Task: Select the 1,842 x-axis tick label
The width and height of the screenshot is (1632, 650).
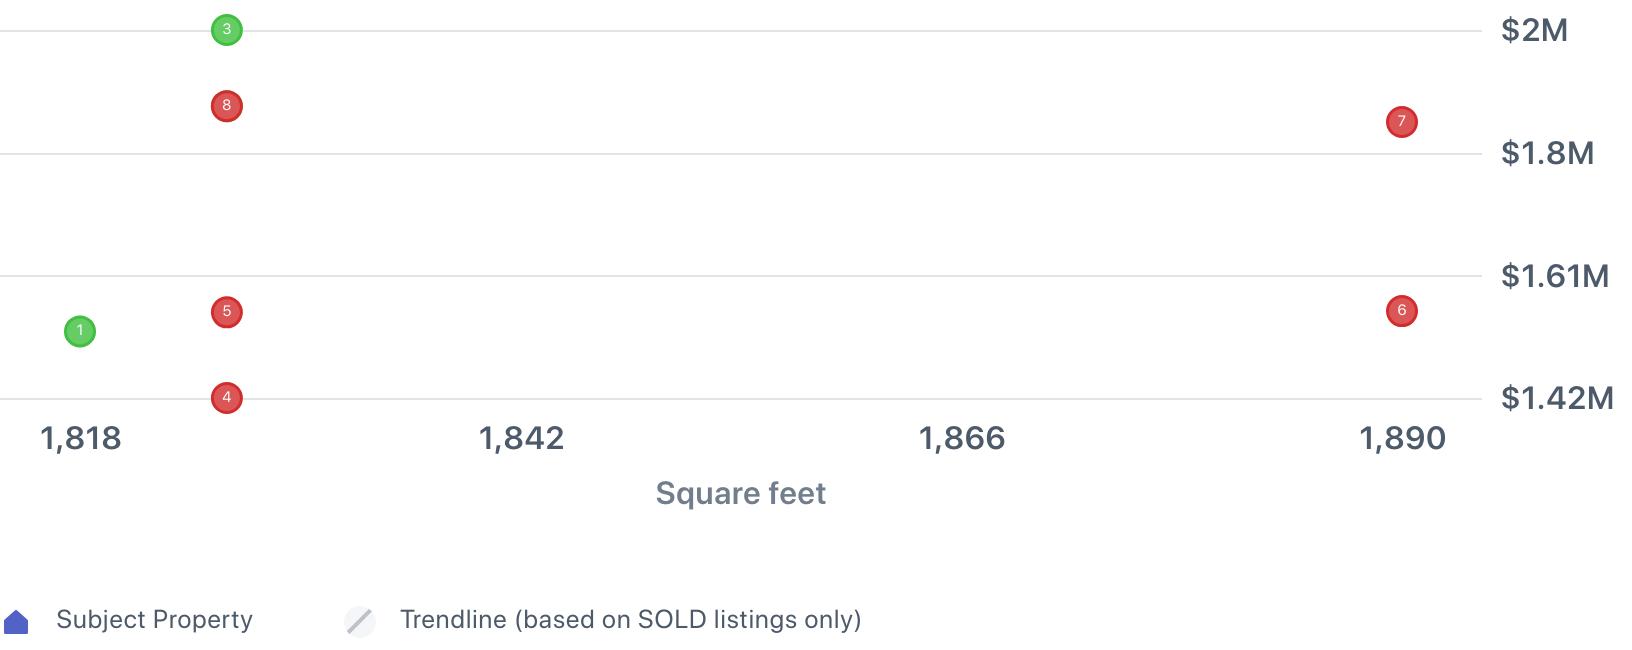Action: click(x=521, y=438)
